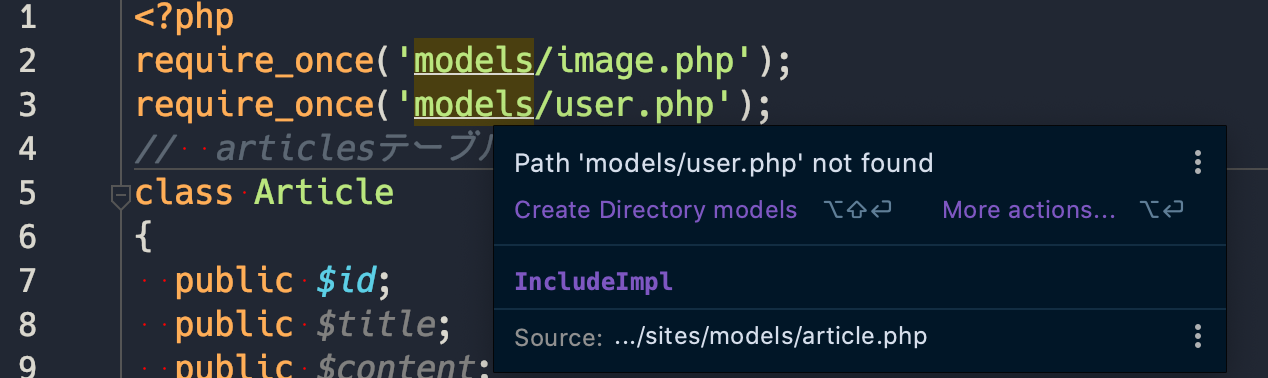Open the error message options kebab menu
The image size is (1268, 378).
tap(1197, 163)
